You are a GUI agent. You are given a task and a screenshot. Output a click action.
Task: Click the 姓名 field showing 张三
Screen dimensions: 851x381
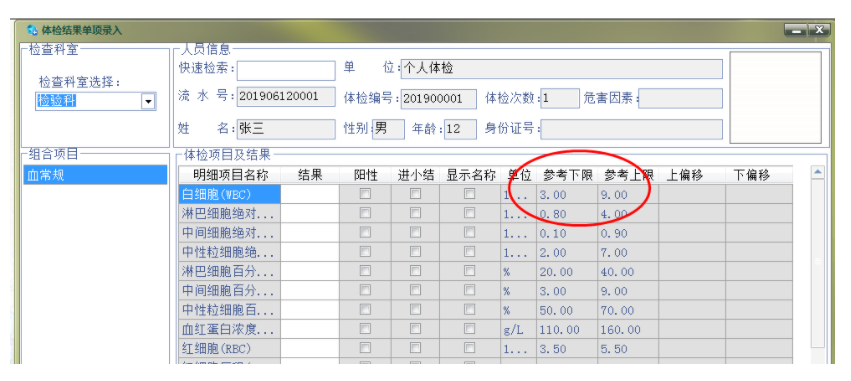click(286, 129)
